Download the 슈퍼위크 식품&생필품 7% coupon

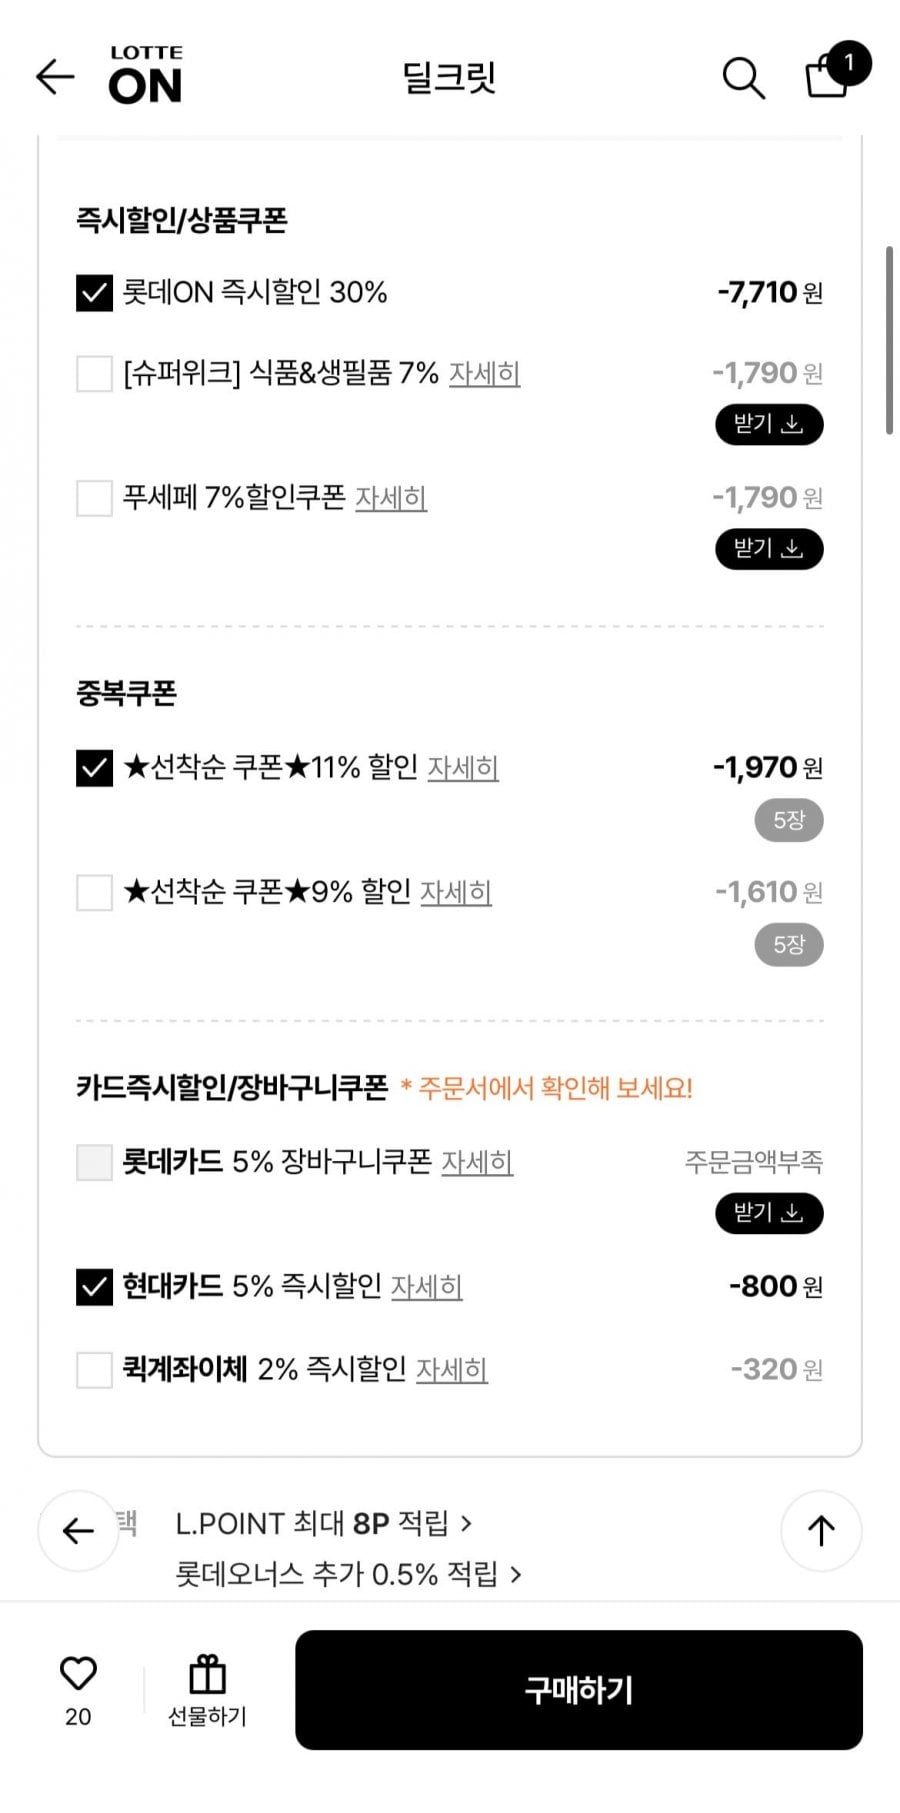pos(768,425)
